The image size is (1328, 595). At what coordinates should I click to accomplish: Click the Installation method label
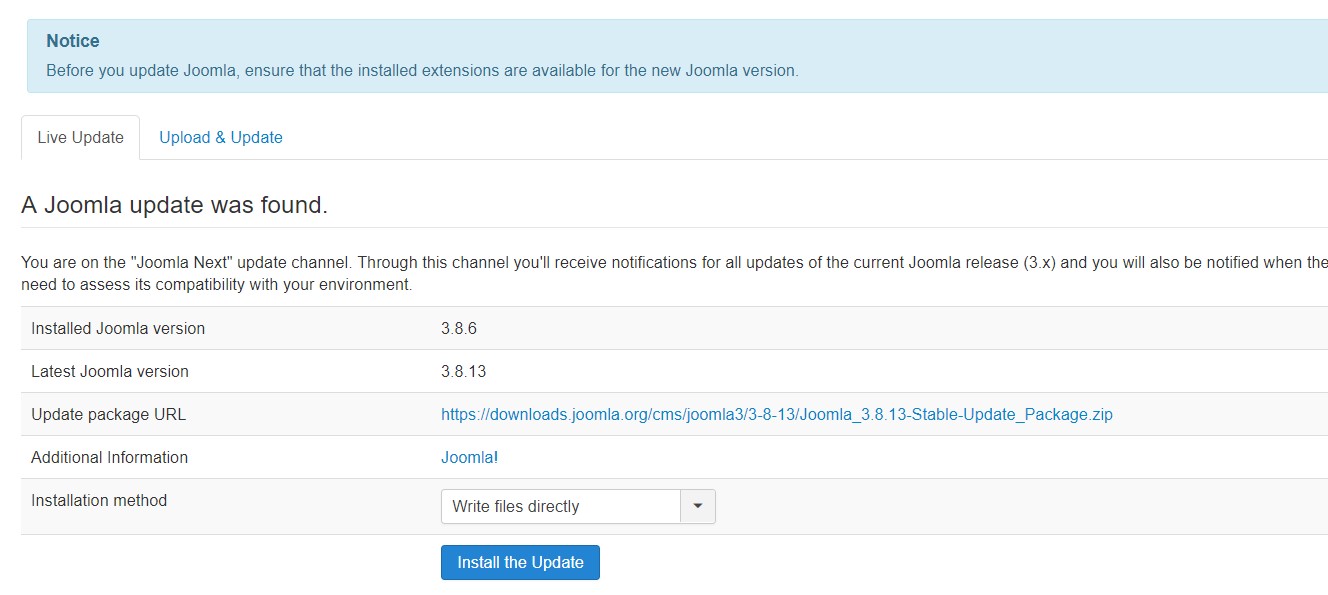click(98, 500)
